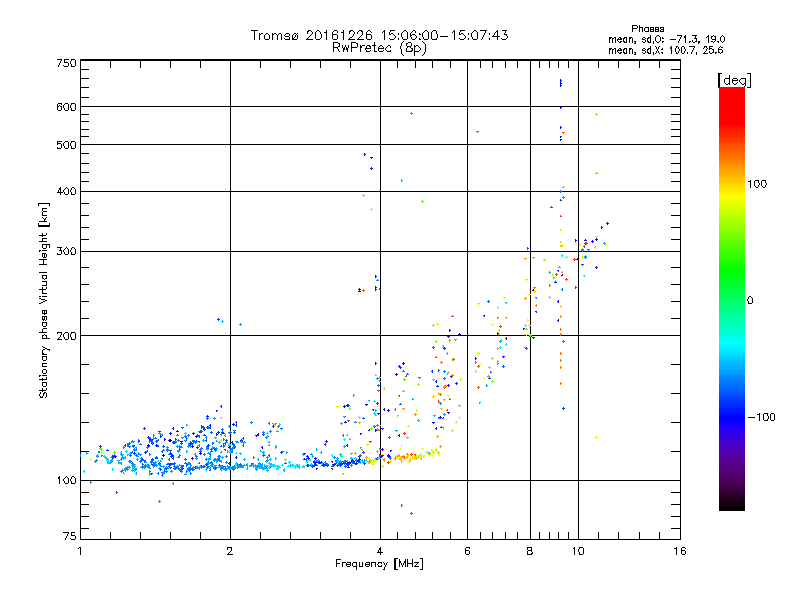Click the 'mean, sd,O: -71.3, 19.0' line
Image resolution: width=800 pixels, height=600 pixels.
click(x=666, y=39)
